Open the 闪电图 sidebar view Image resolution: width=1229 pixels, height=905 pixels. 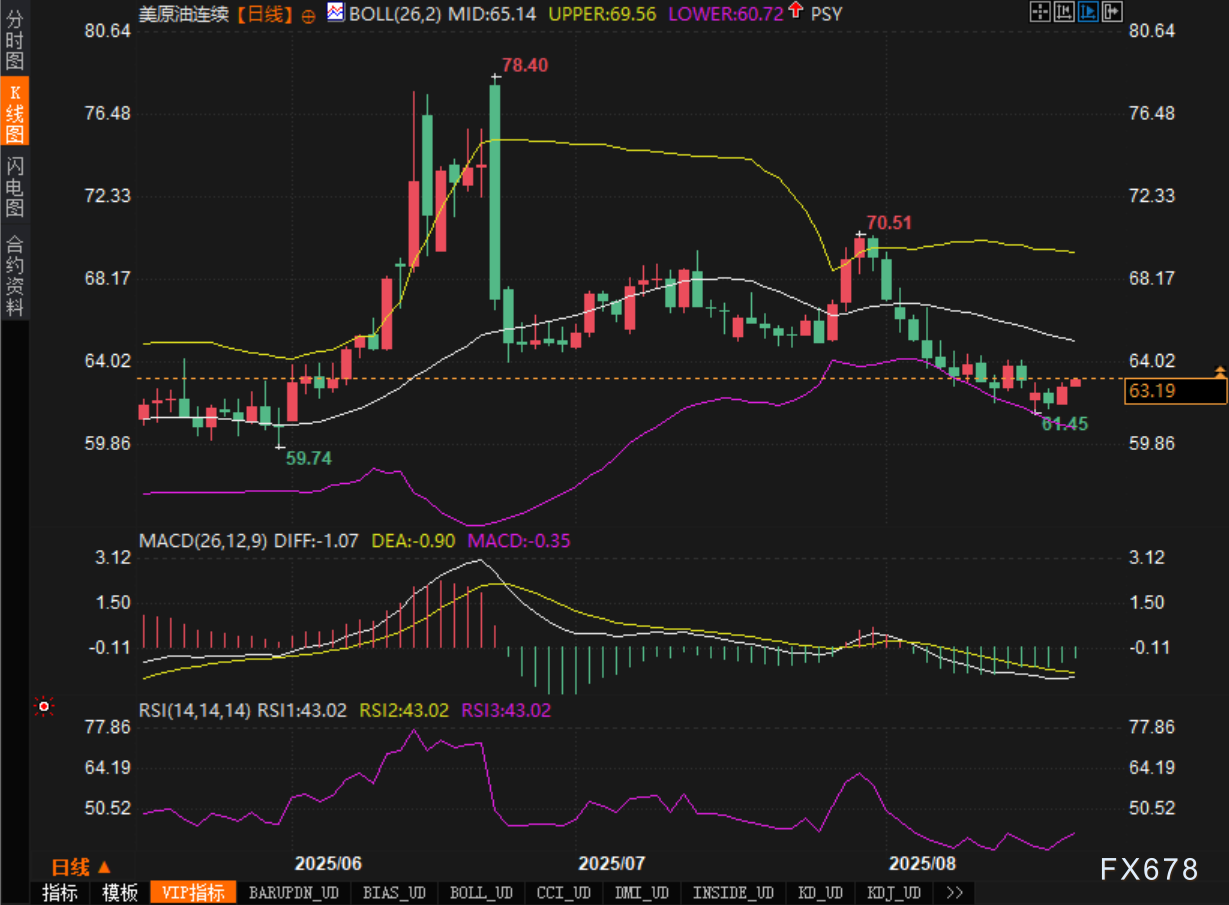pos(14,187)
